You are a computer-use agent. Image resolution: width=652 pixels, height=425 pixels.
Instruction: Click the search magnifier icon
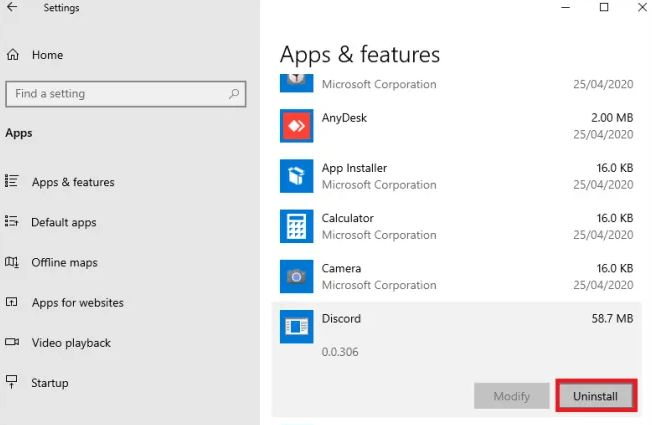point(234,94)
